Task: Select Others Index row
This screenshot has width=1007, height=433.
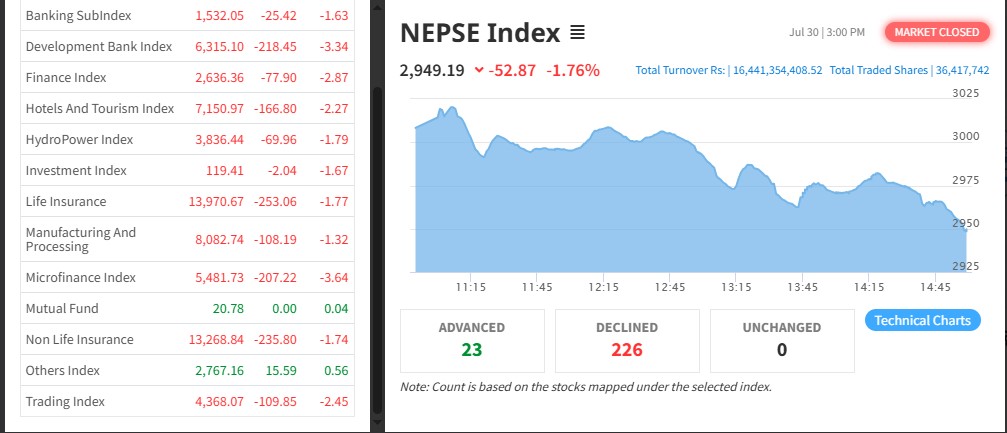Action: point(63,371)
